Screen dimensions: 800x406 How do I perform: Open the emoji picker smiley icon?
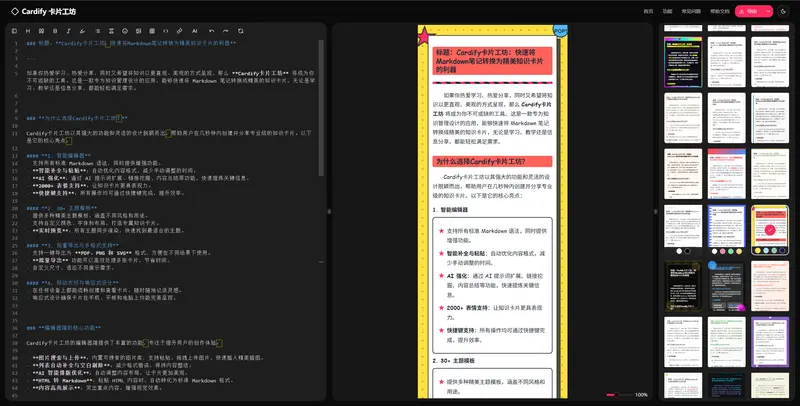[x=125, y=31]
